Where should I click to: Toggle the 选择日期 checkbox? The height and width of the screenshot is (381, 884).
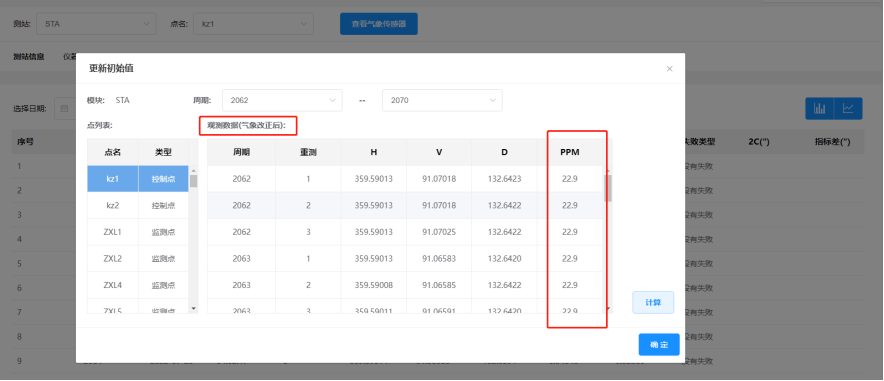pyautogui.click(x=64, y=108)
